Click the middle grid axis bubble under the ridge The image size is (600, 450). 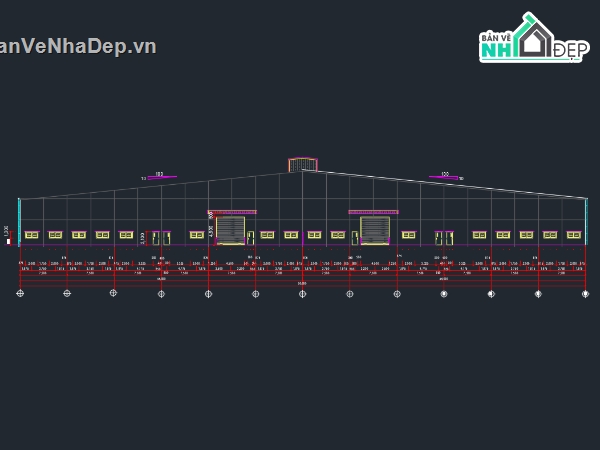[303, 293]
